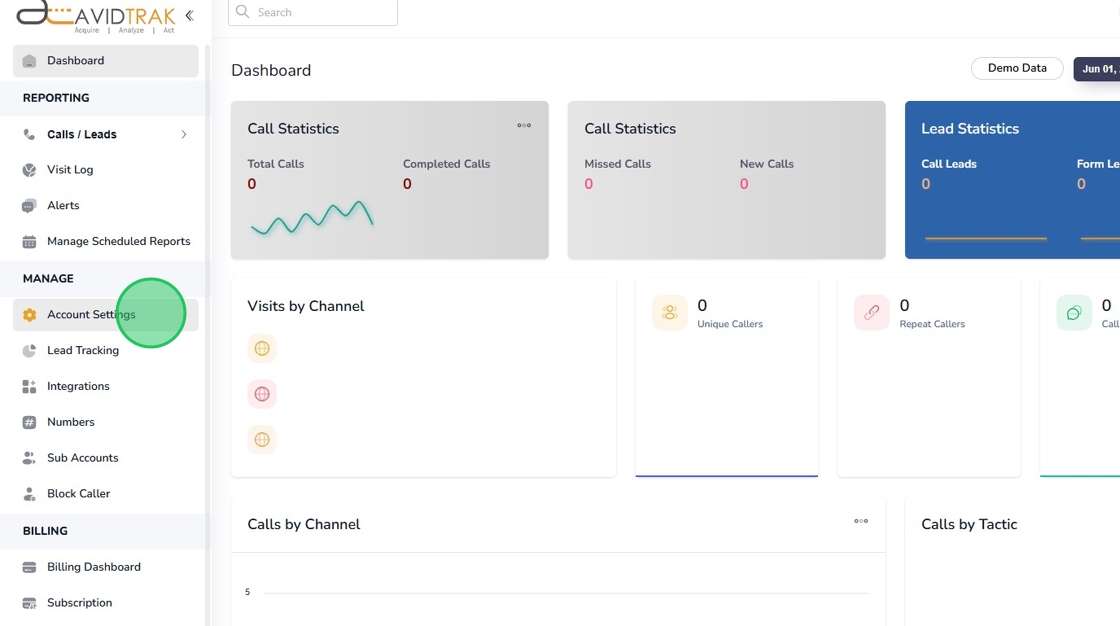
Task: Click the Manage Scheduled Reports calendar icon
Action: (x=29, y=242)
